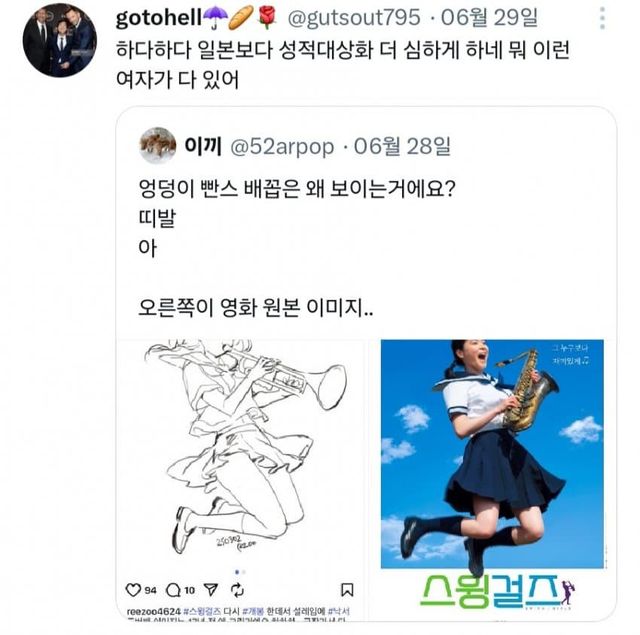The width and height of the screenshot is (640, 635).
Task: Open the @52arpop handle
Action: click(x=282, y=146)
